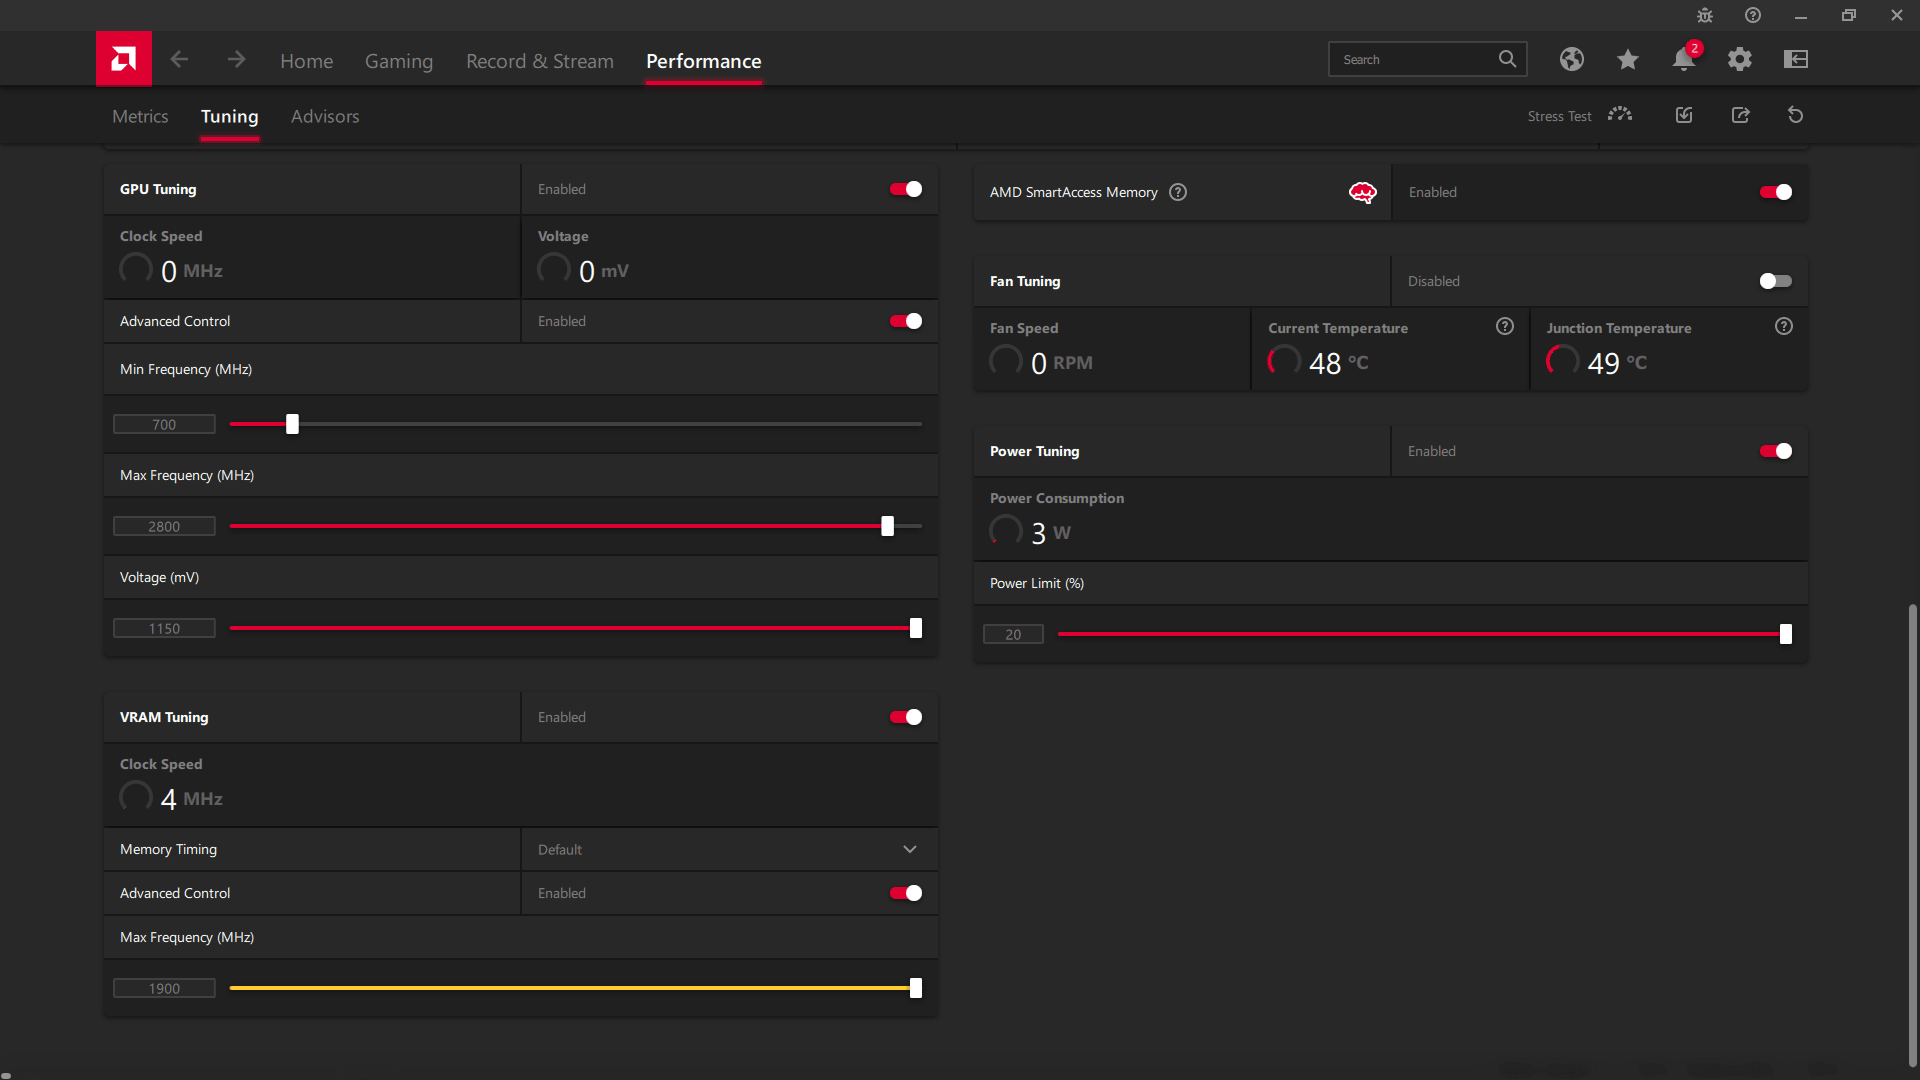The image size is (1920, 1080).
Task: Click the VRAM Max Frequency slider handle
Action: 915,988
